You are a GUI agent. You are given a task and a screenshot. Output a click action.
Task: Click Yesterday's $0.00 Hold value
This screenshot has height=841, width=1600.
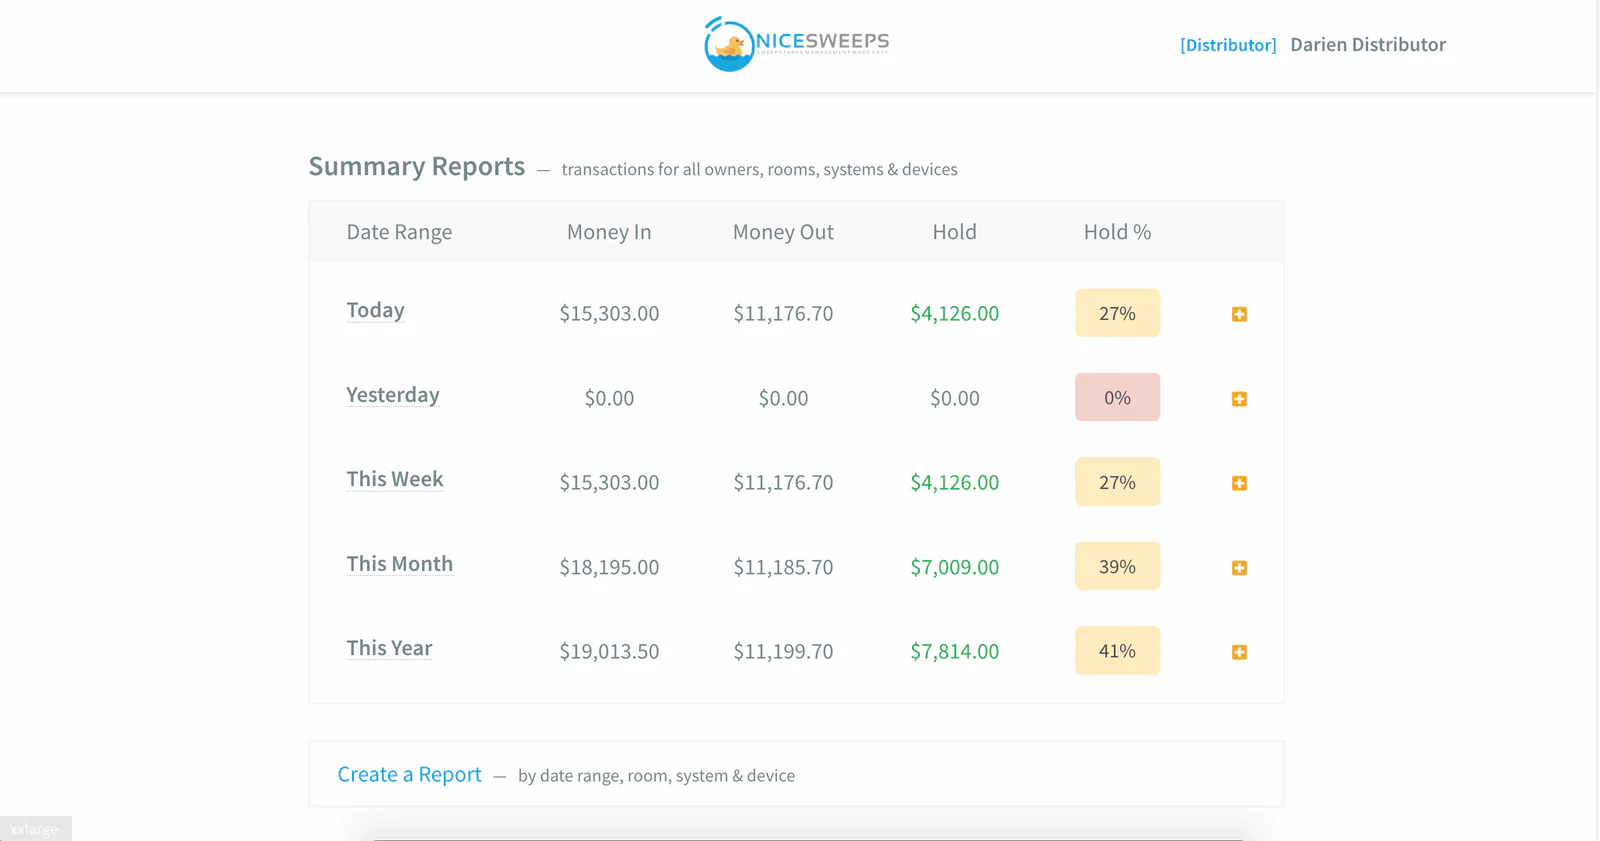pyautogui.click(x=955, y=398)
